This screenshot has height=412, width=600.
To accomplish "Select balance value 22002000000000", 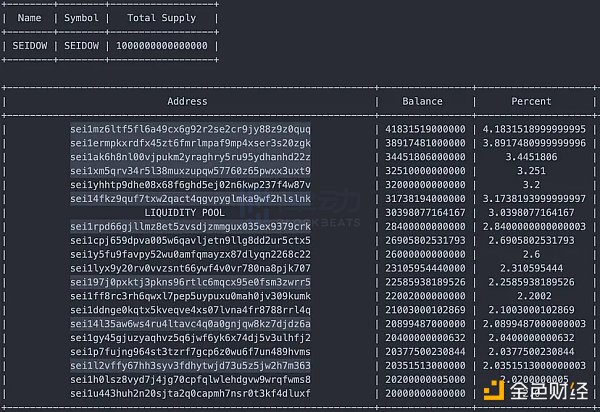I will (x=425, y=296).
